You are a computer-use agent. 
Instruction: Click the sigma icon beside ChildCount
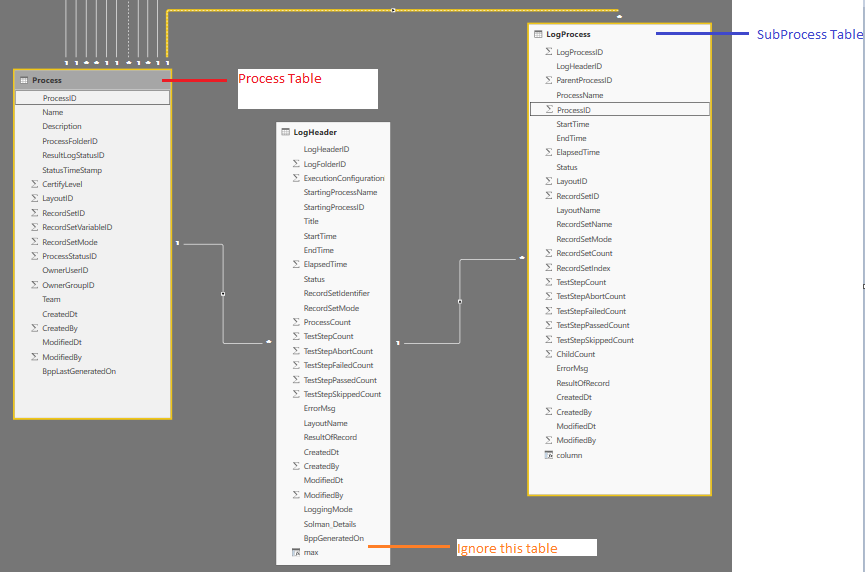549,354
